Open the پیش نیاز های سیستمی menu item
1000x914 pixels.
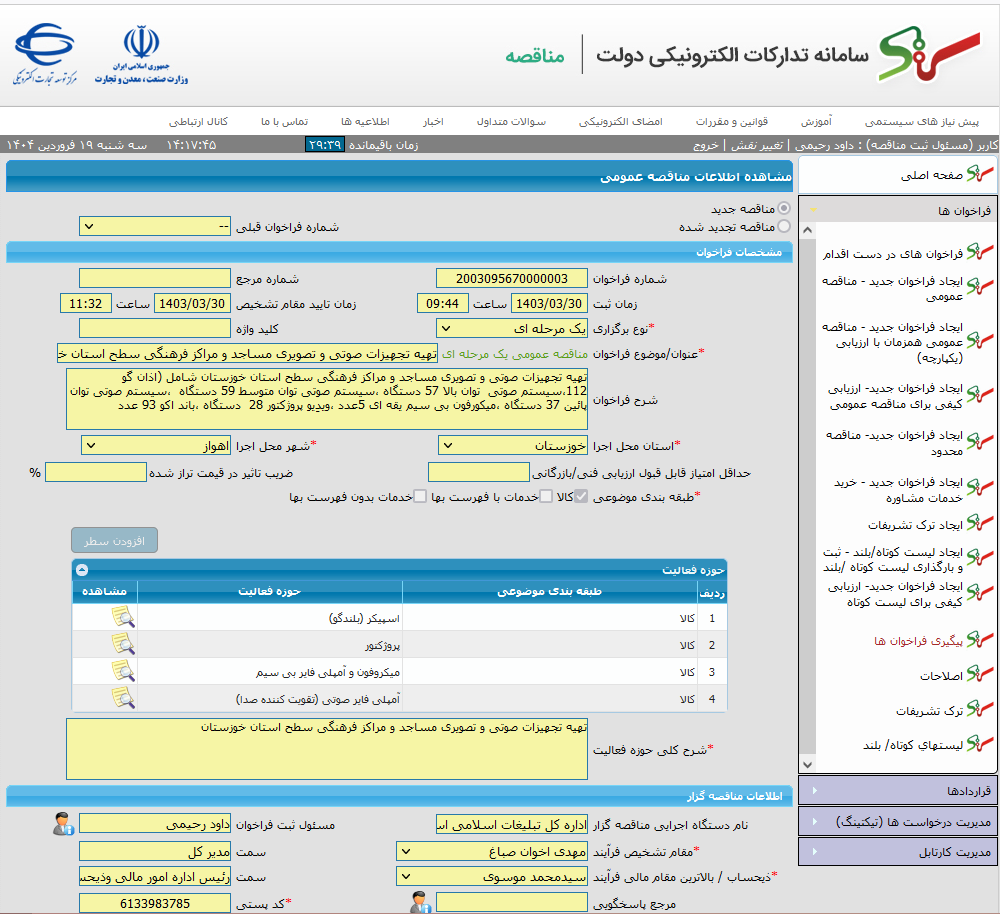[922, 121]
